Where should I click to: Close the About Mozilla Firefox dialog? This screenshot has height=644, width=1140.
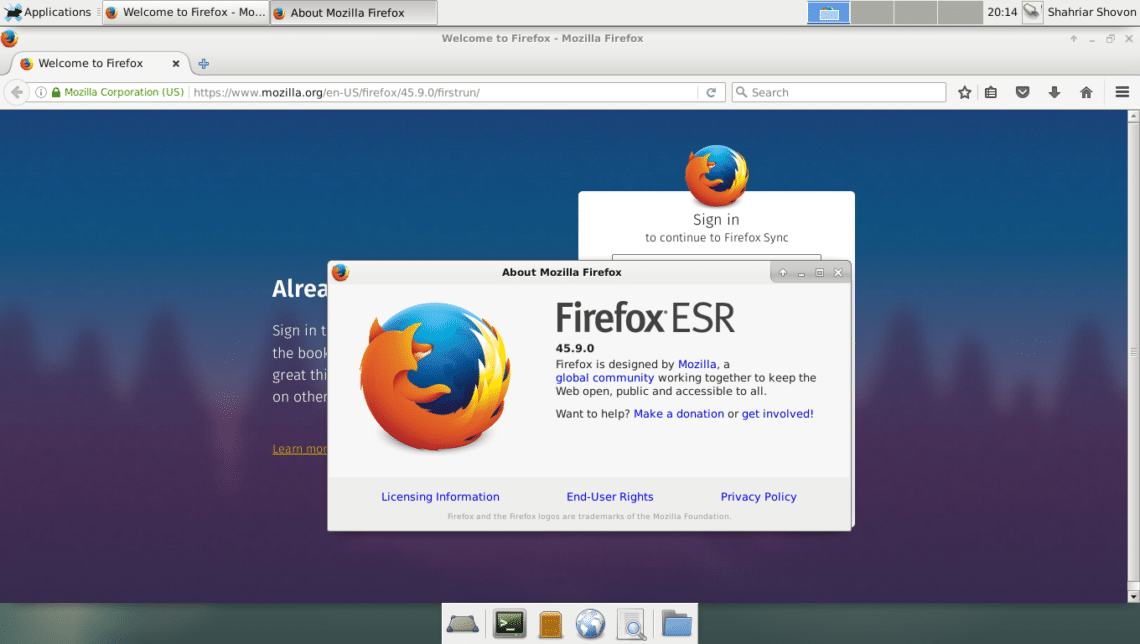point(838,273)
